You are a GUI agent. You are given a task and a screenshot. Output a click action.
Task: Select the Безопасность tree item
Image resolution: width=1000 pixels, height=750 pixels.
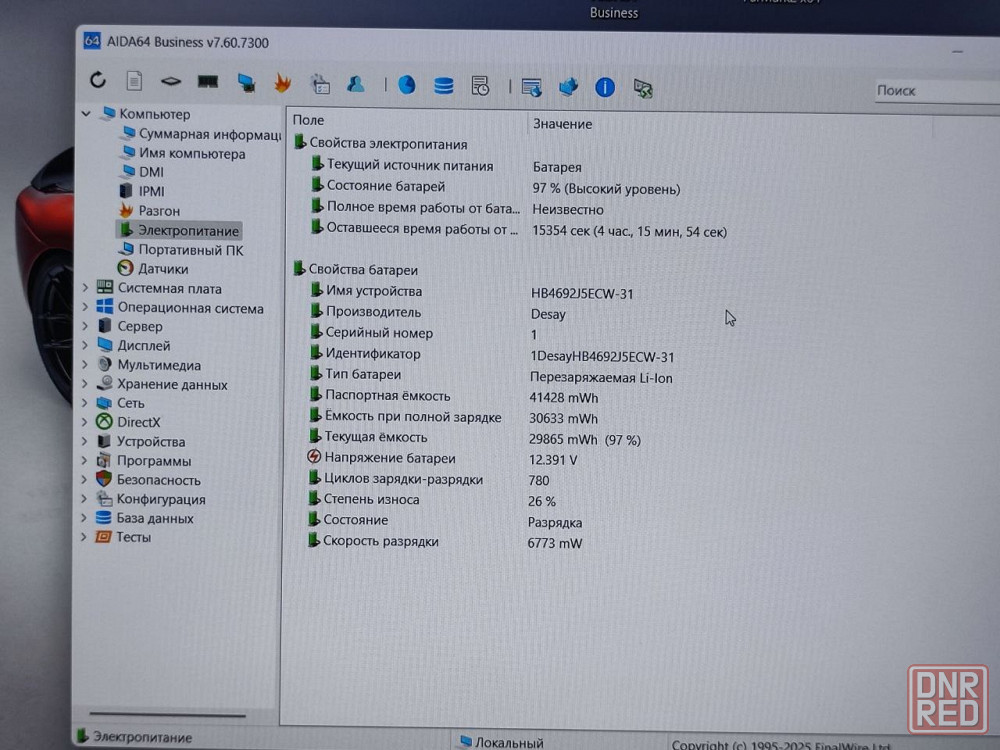tap(148, 480)
